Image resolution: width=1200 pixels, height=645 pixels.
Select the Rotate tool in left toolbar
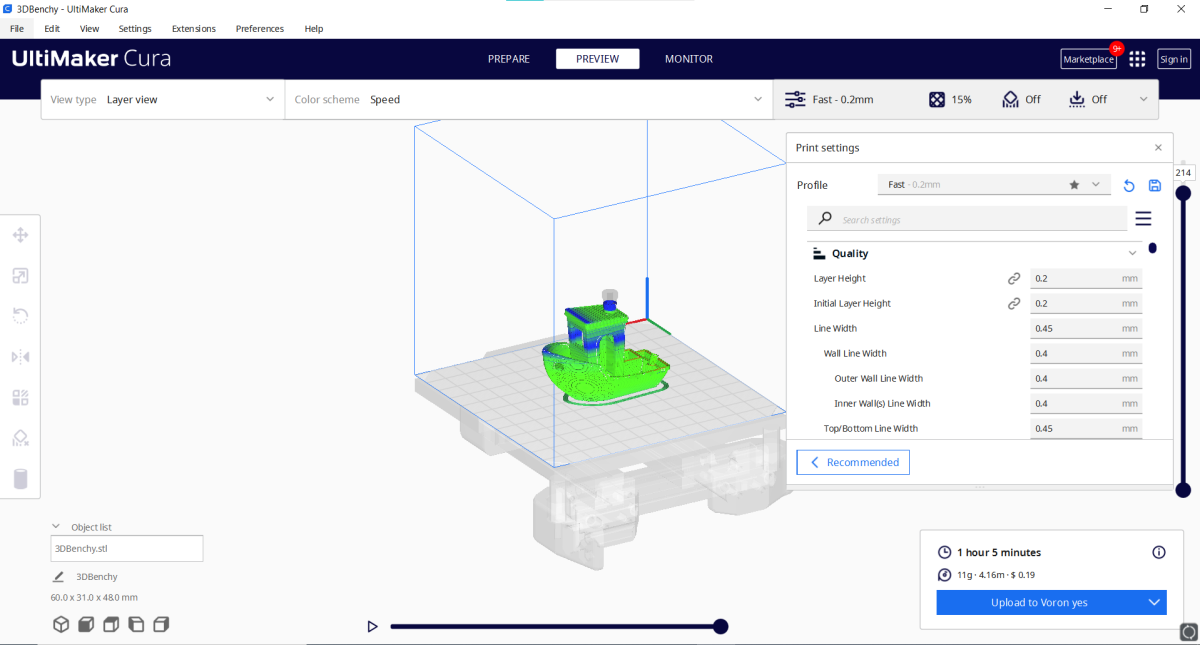[x=20, y=316]
